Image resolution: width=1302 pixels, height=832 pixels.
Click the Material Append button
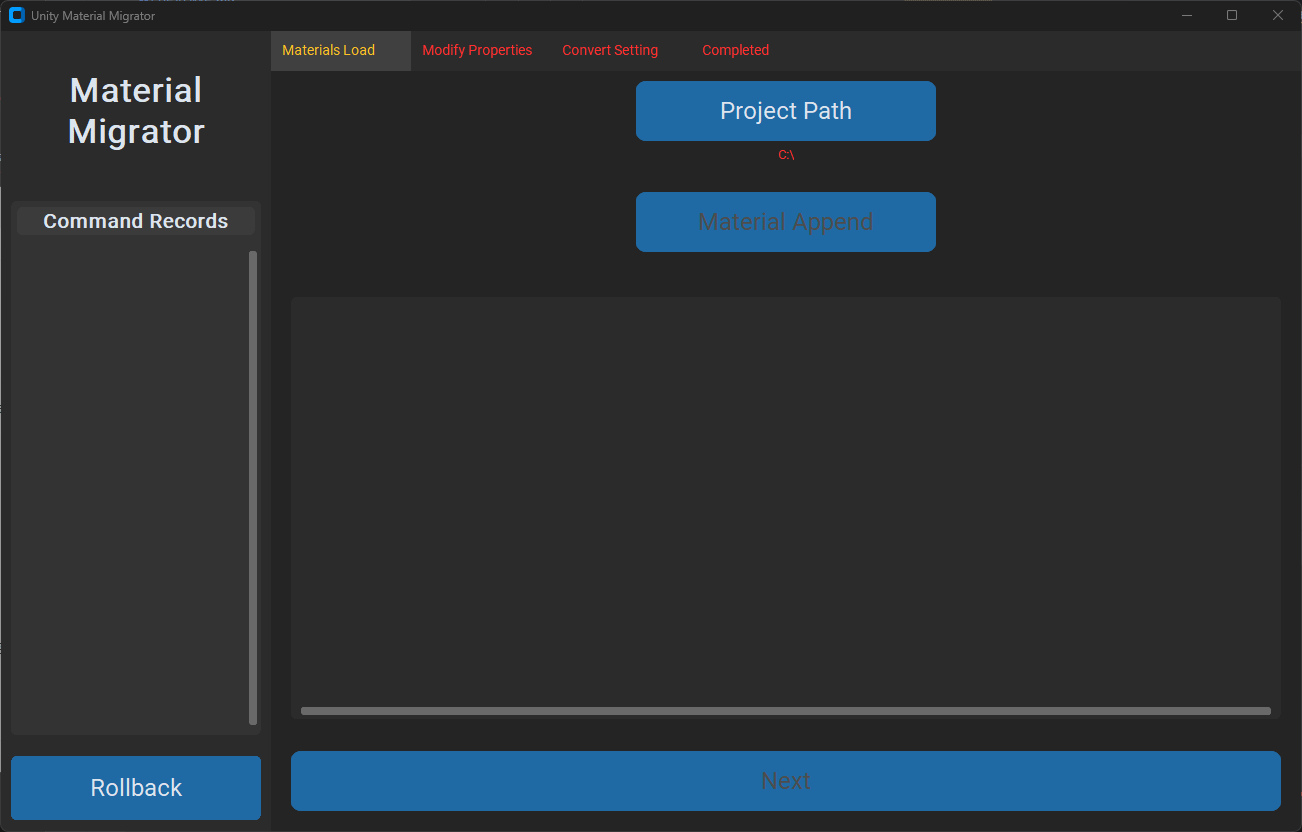tap(786, 222)
